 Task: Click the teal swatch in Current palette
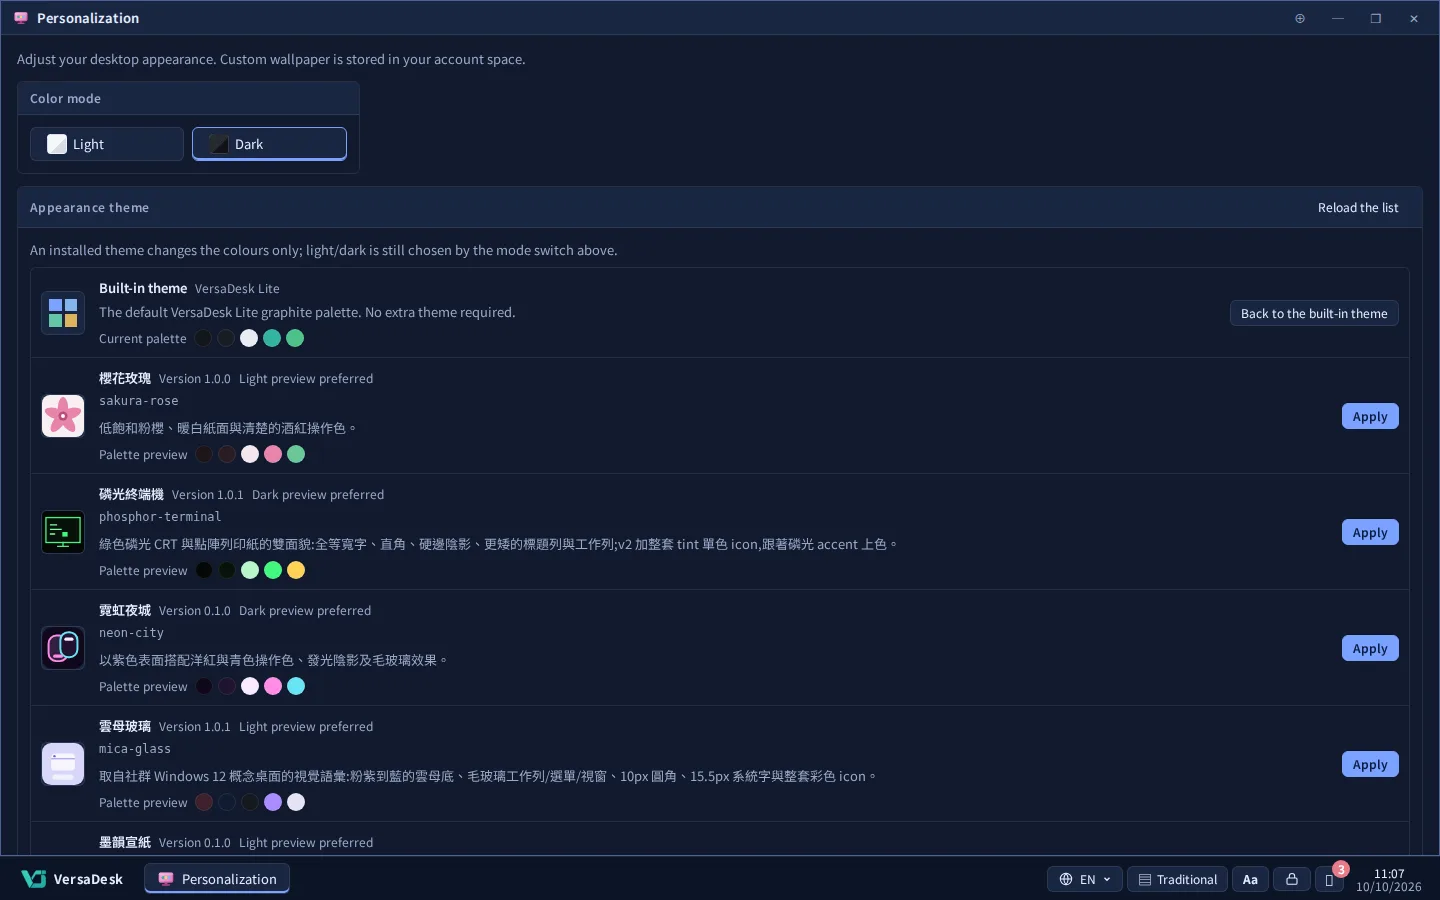(x=272, y=338)
